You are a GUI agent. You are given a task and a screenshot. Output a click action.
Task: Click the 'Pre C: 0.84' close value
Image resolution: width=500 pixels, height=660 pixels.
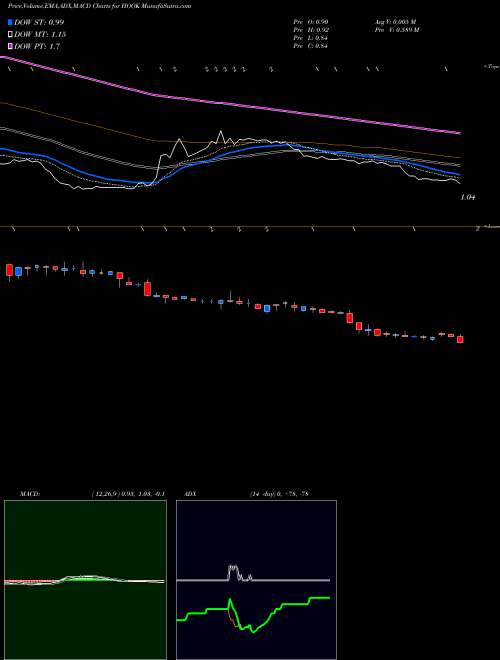[311, 46]
